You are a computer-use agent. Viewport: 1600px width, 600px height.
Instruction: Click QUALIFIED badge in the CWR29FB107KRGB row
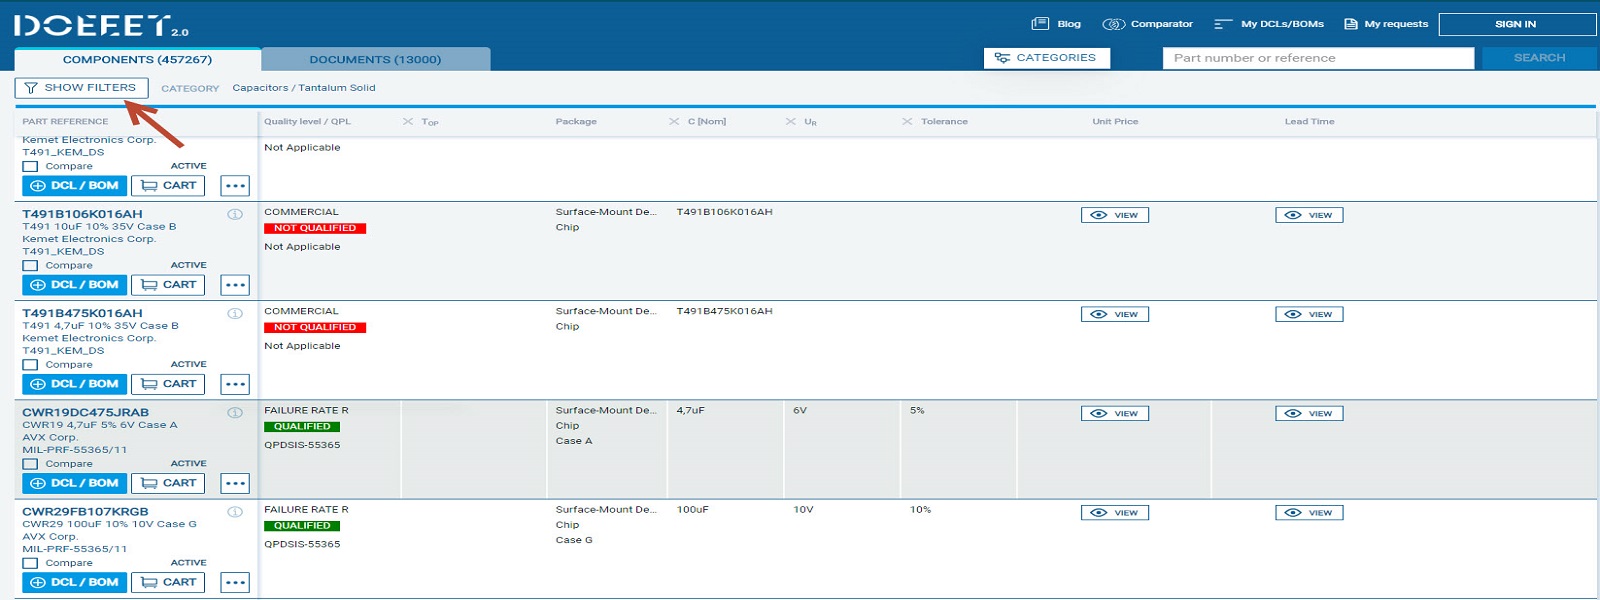point(302,526)
